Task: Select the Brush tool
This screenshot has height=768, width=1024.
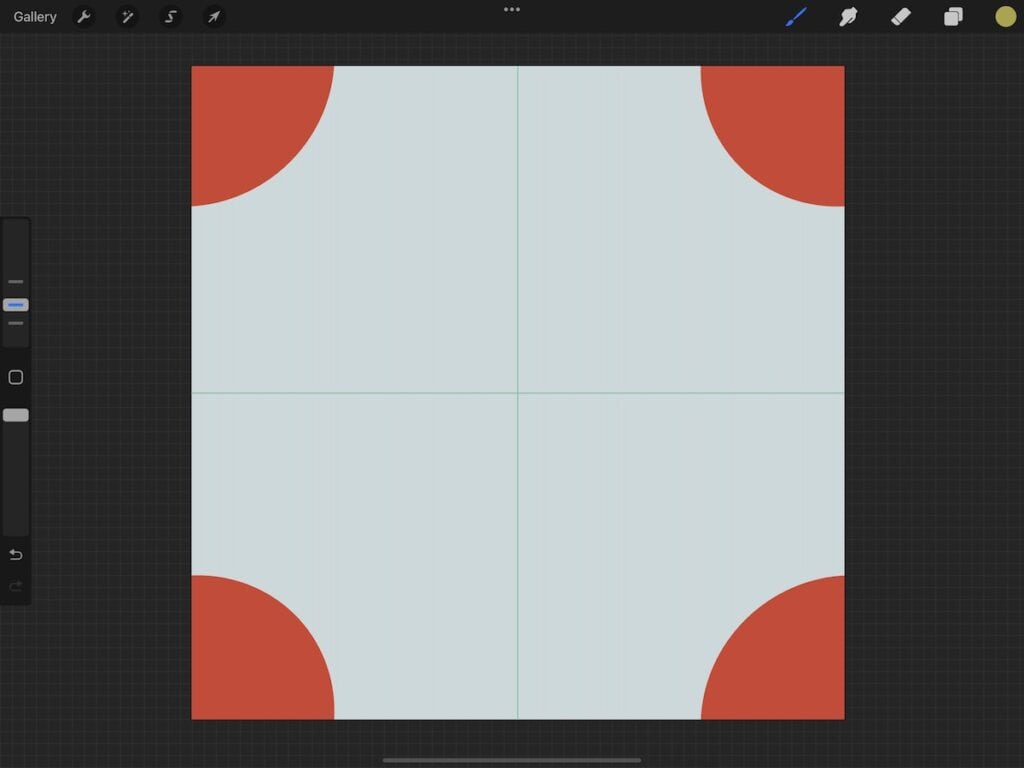Action: (x=796, y=16)
